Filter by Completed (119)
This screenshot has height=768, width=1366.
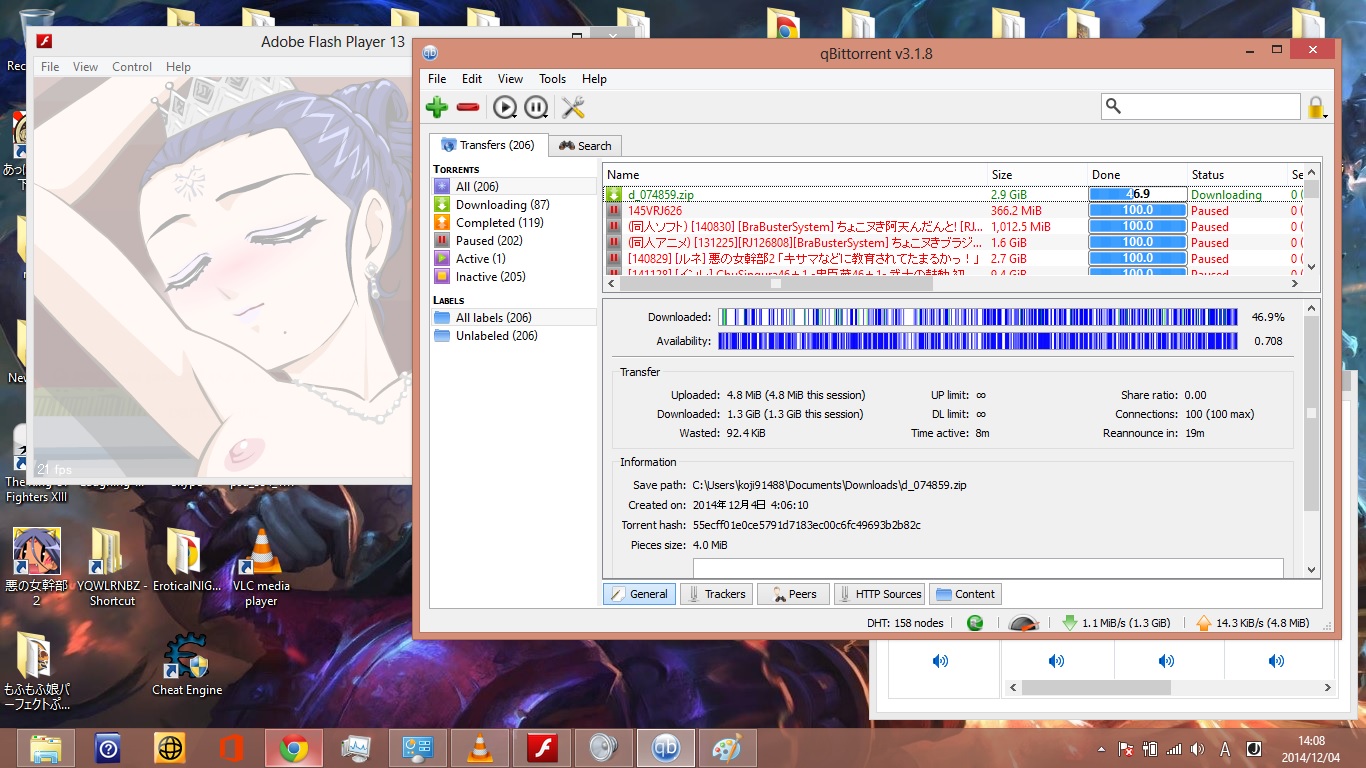point(514,222)
